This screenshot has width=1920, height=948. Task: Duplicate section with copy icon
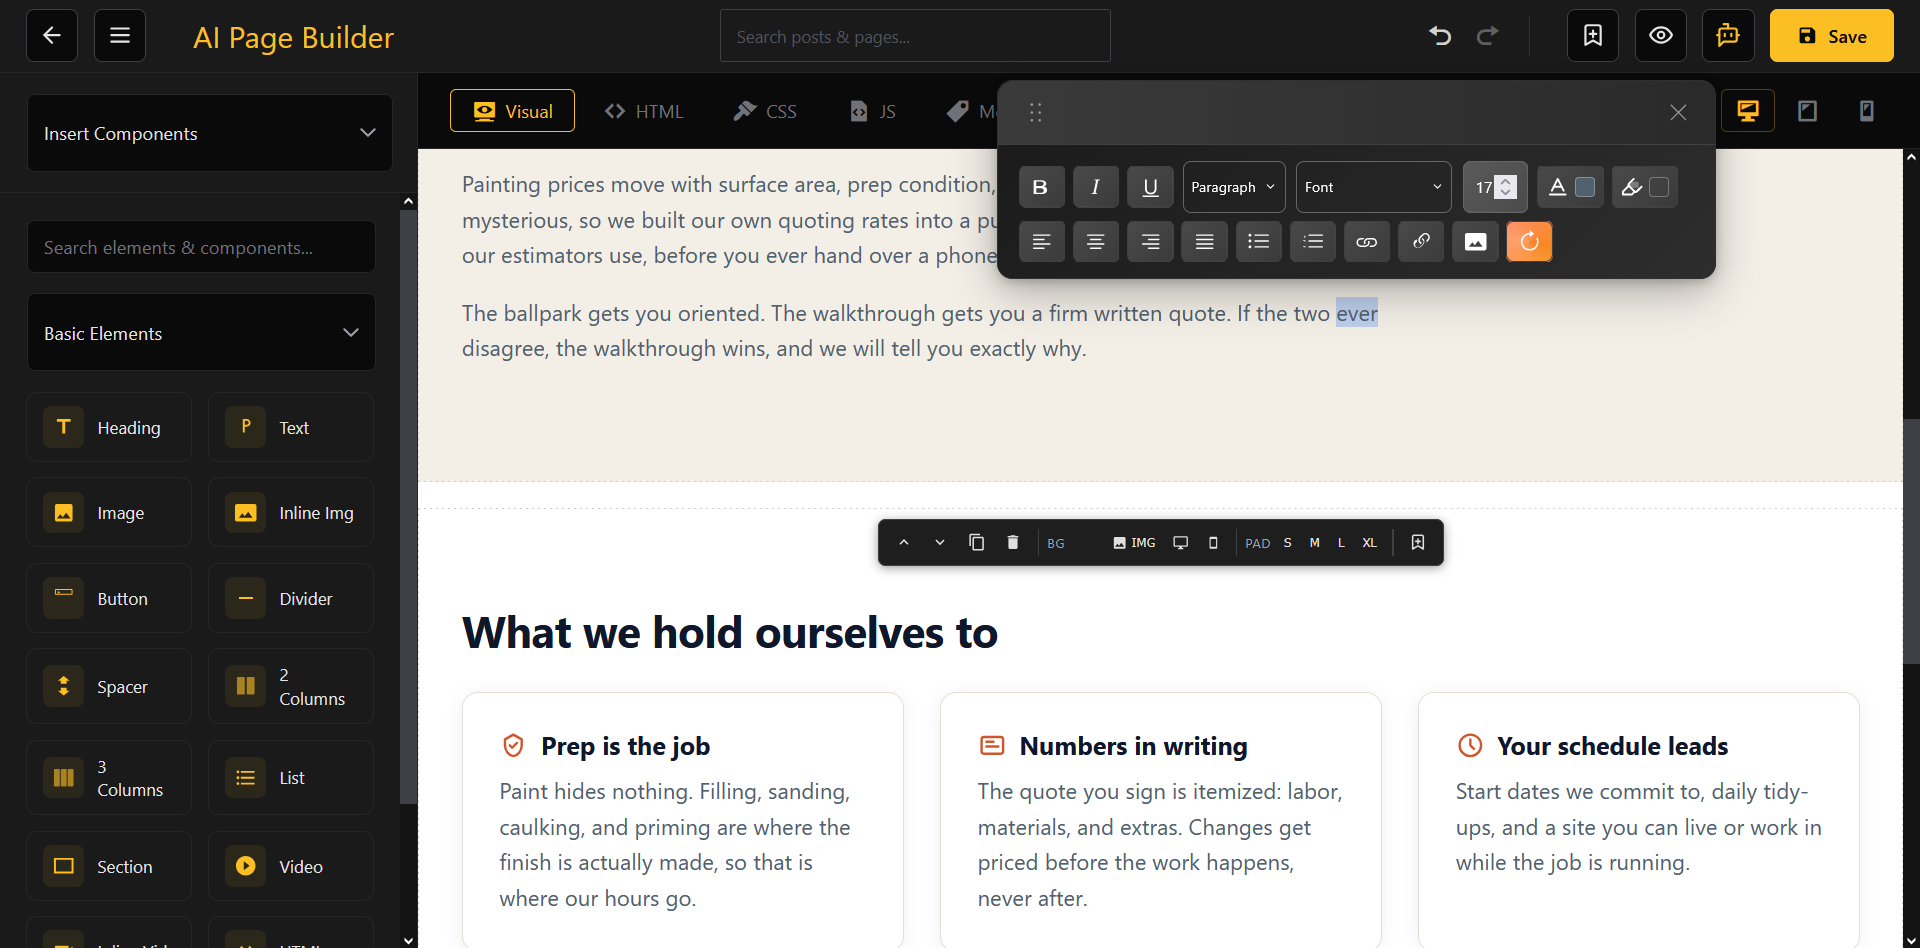(x=977, y=542)
